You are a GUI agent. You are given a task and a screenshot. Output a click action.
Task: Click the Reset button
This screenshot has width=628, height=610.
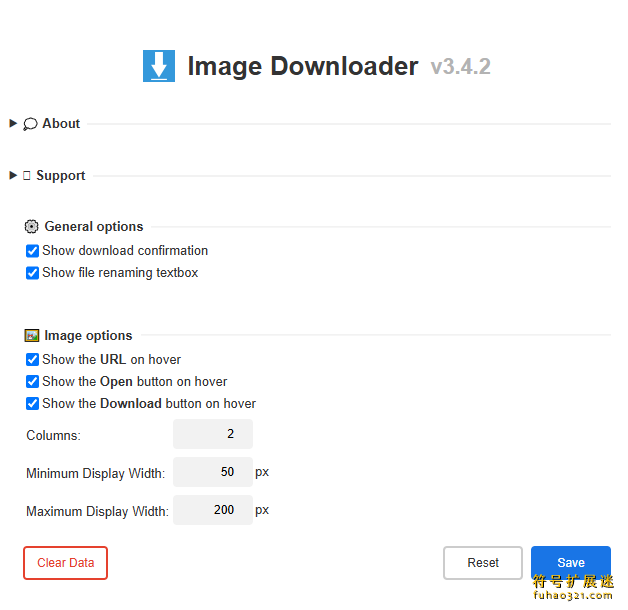[483, 563]
